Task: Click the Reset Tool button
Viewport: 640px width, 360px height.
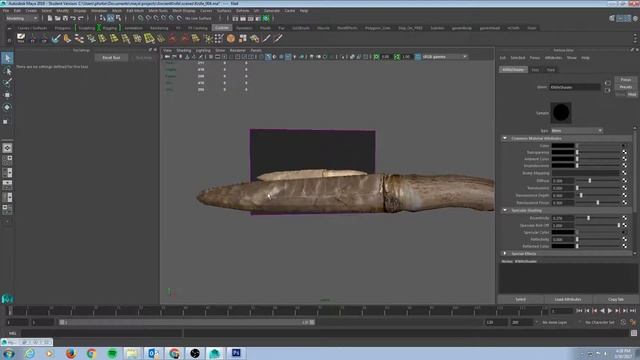Action: click(x=111, y=58)
